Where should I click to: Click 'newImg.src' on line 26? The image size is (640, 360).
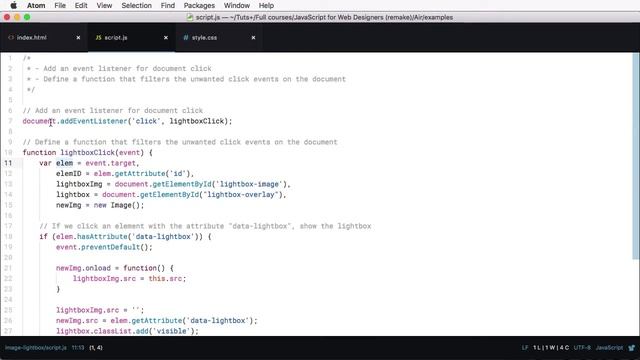click(77, 321)
